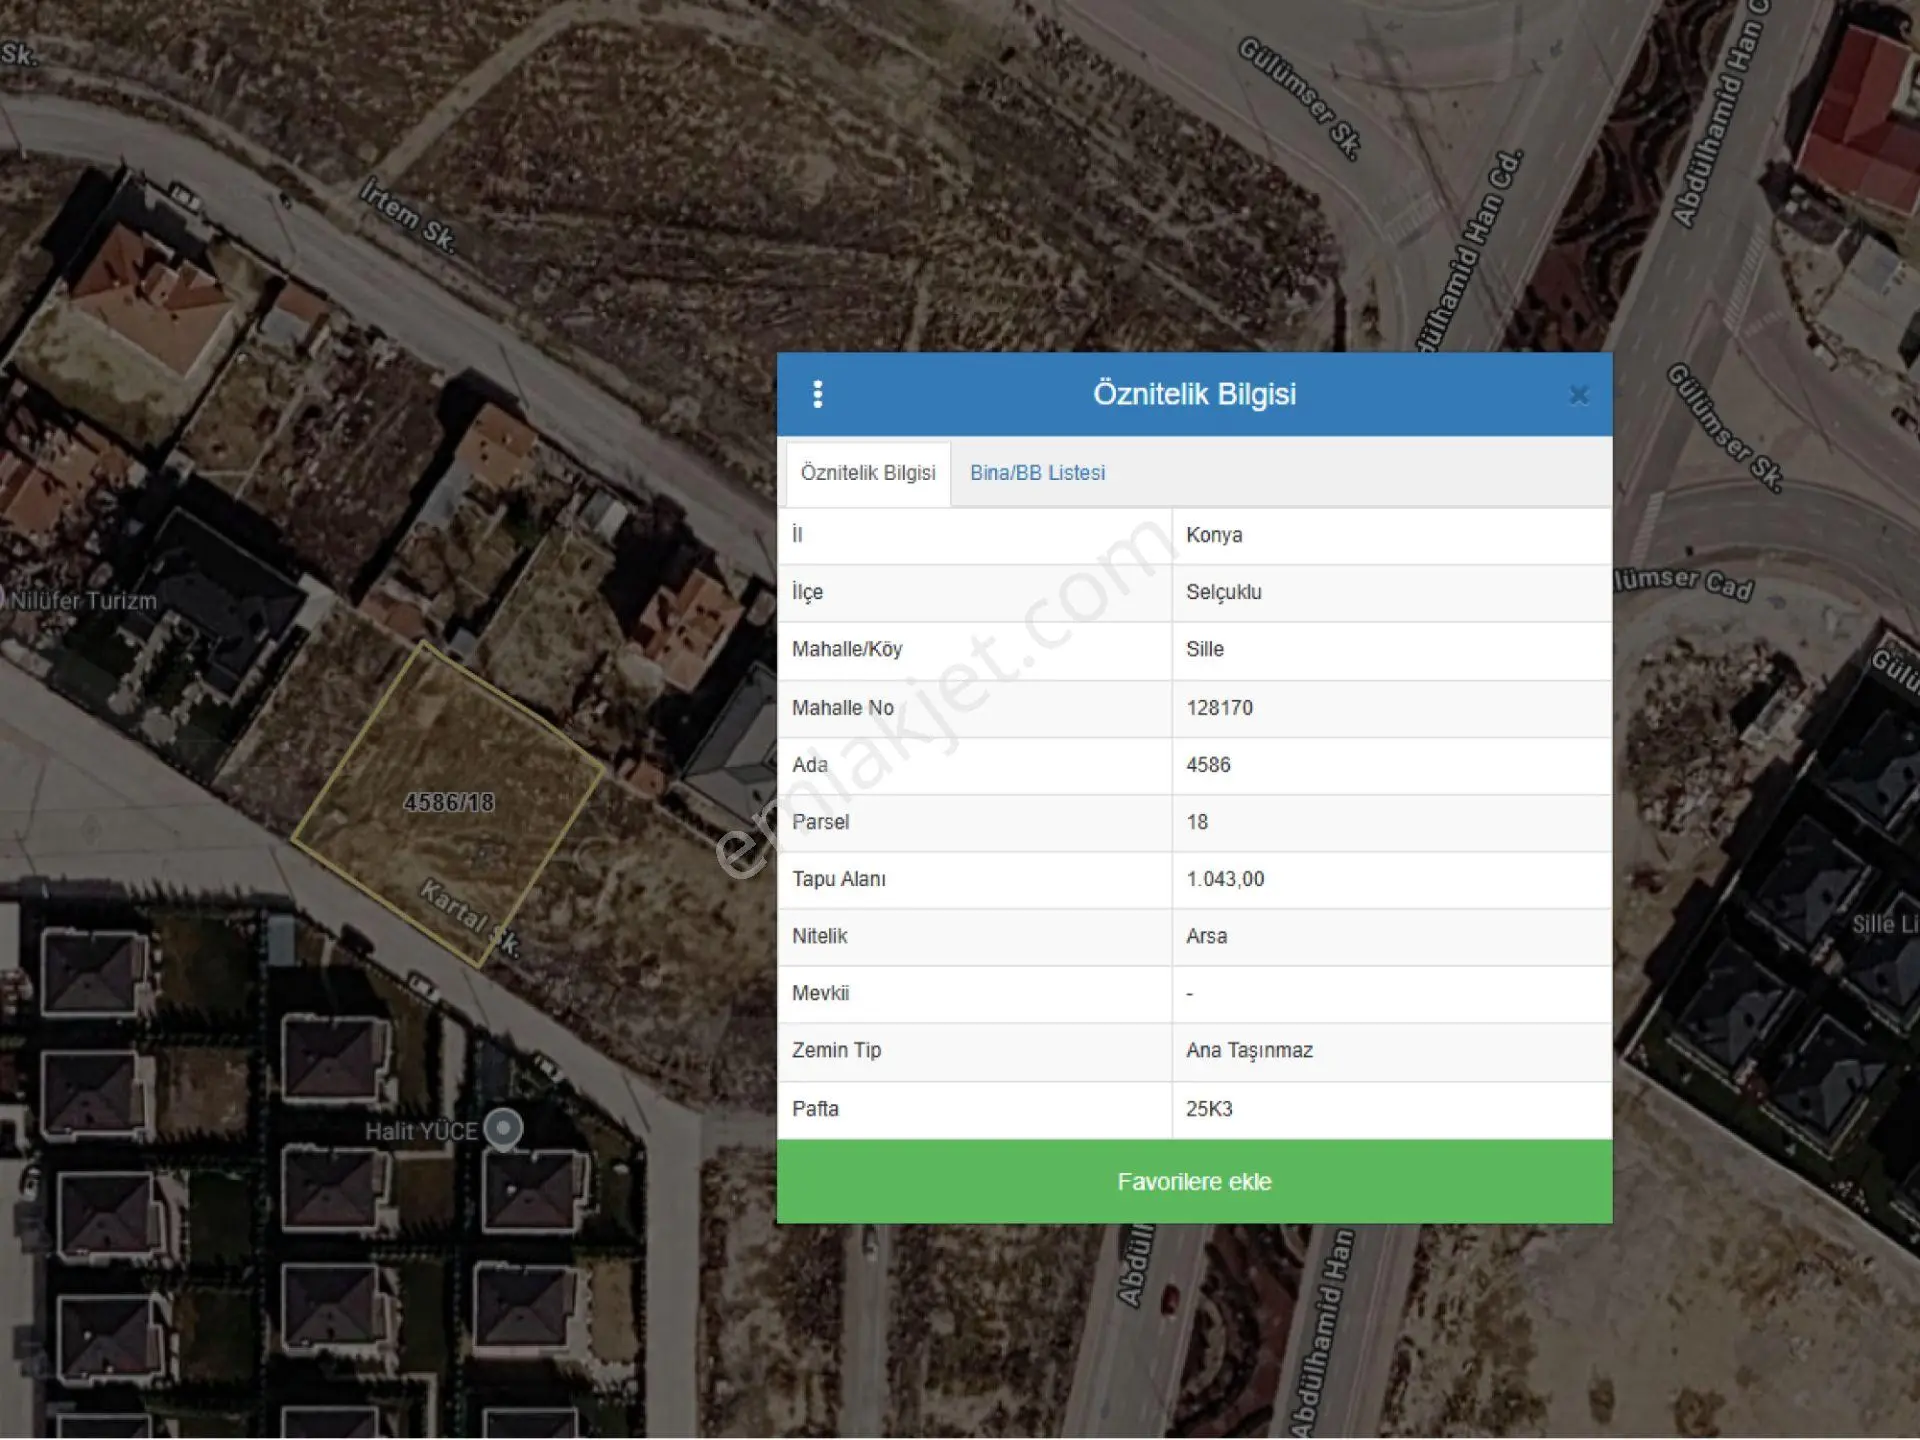Viewport: 1920px width, 1440px height.
Task: Click the Nilüfer Turizm map label
Action: 84,601
